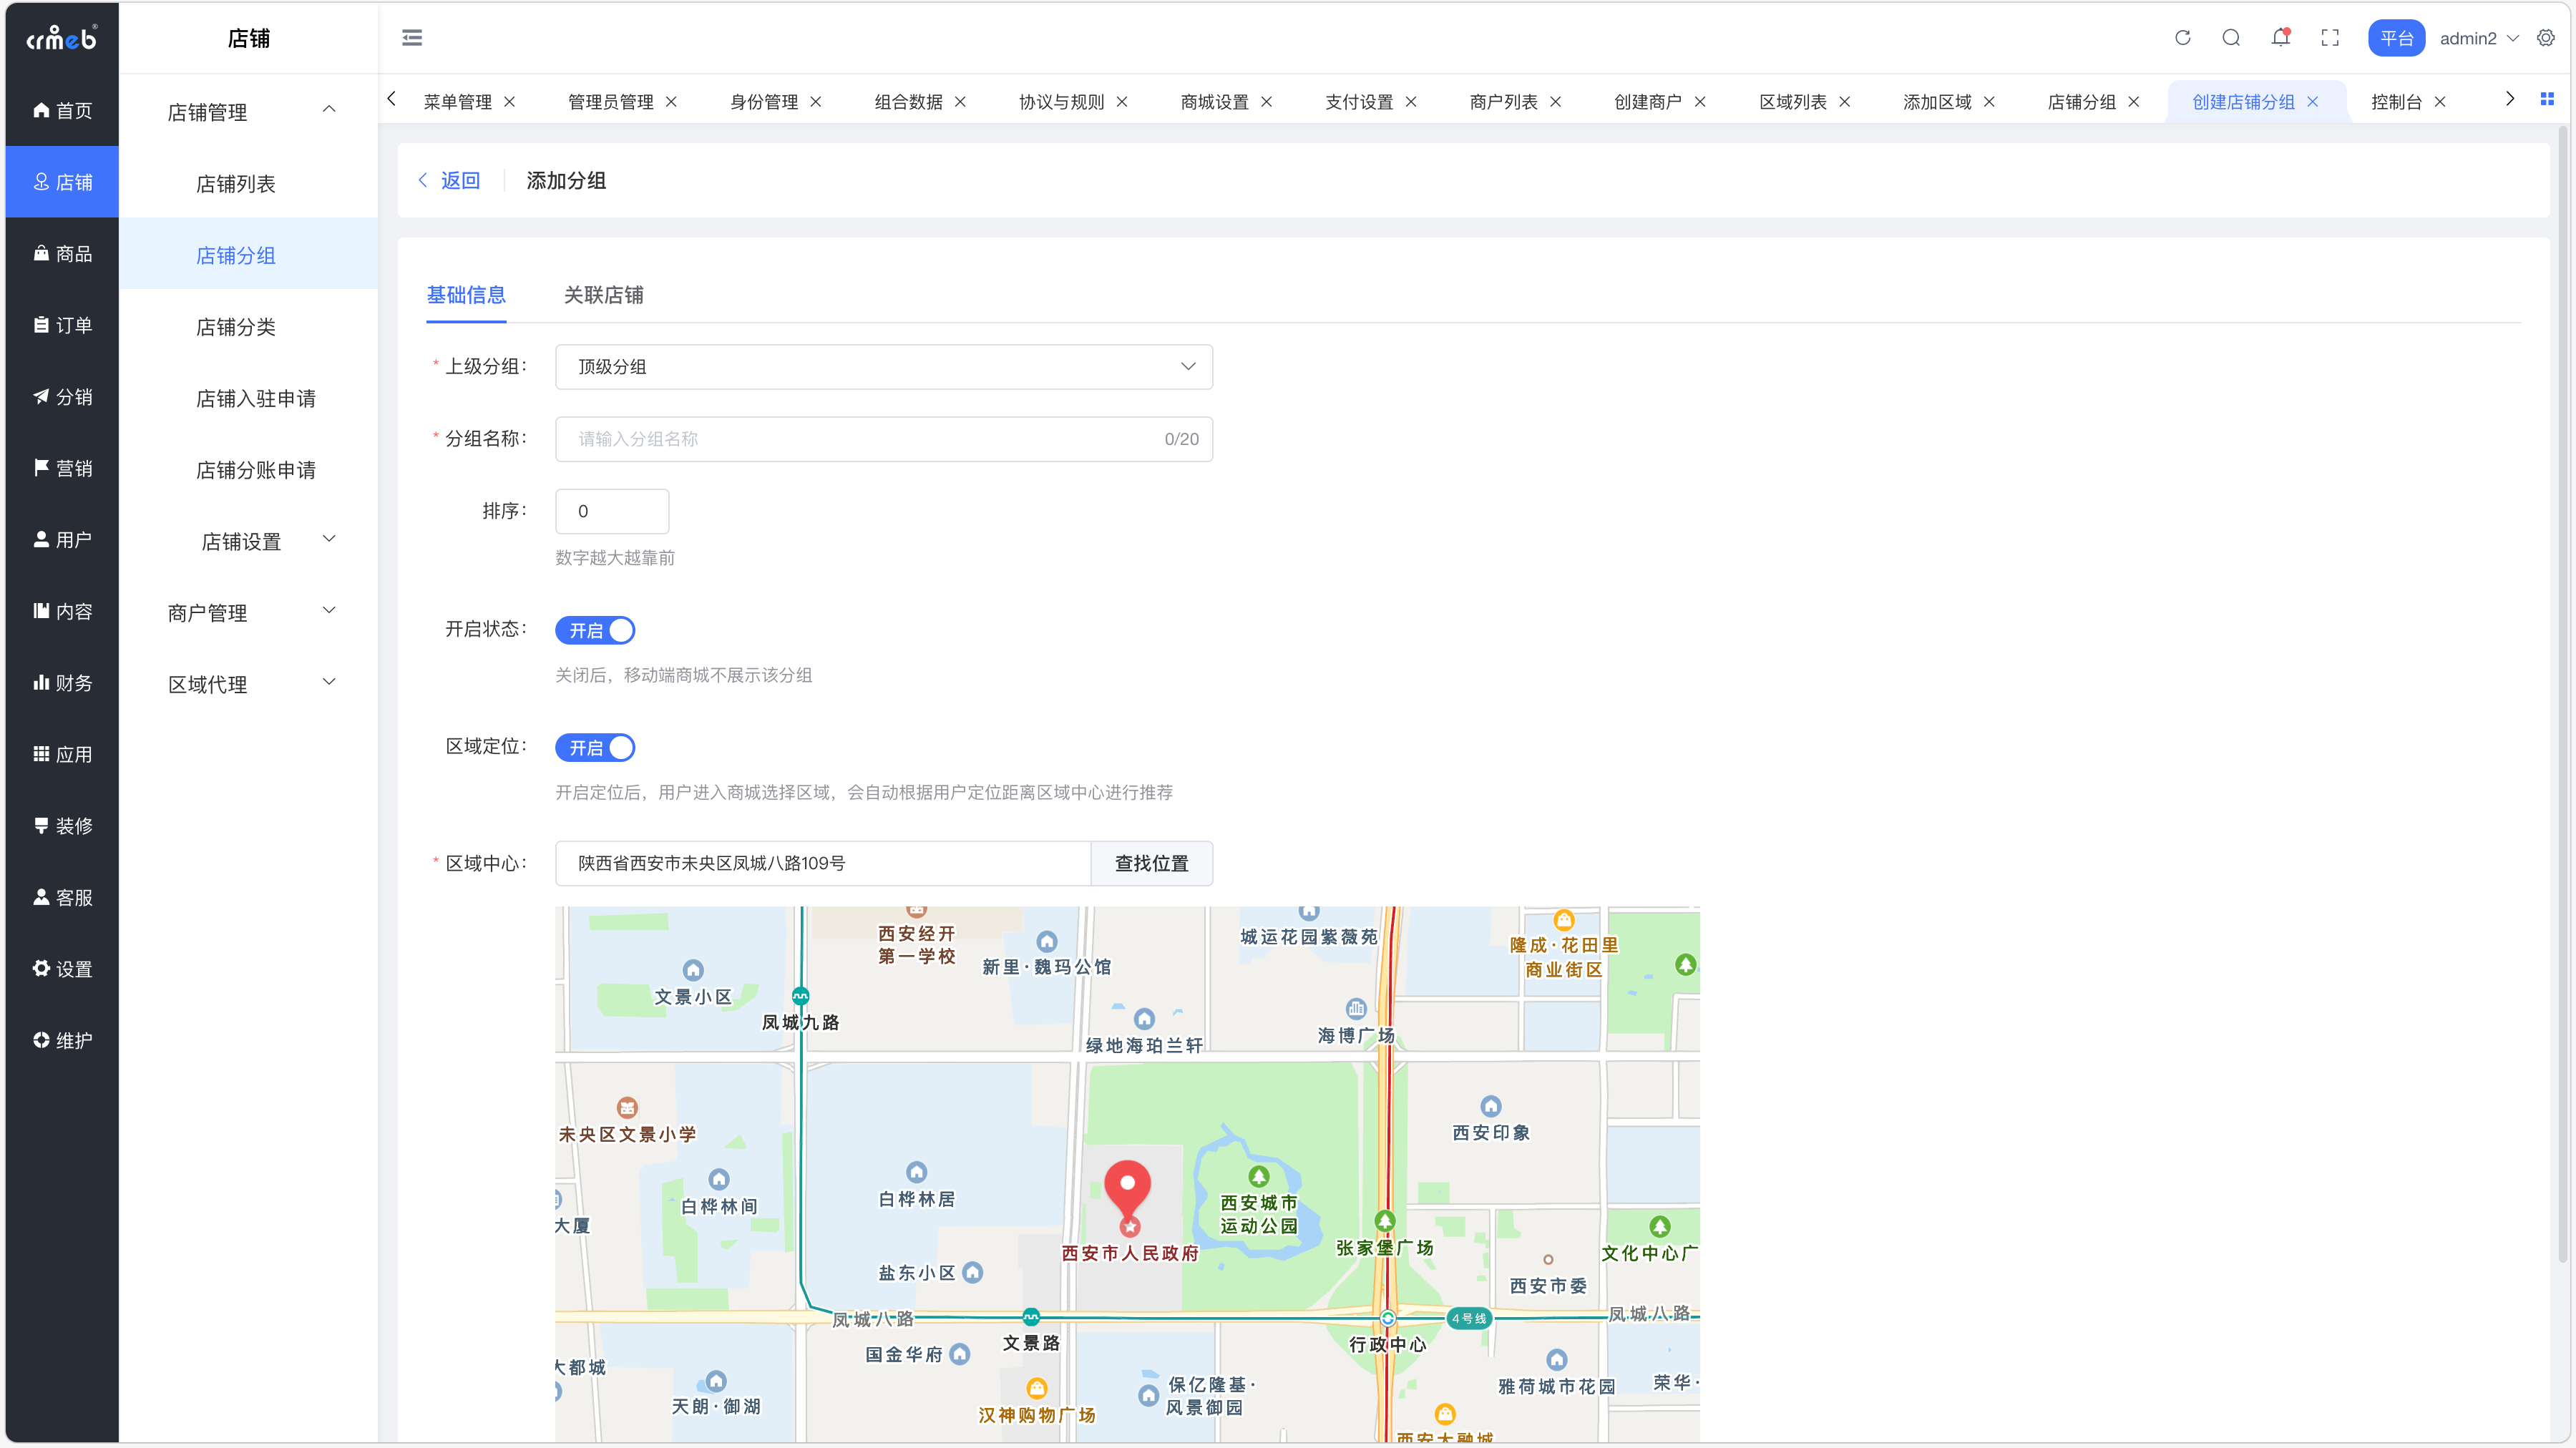Click into the 分组名称 input field
This screenshot has height=1448, width=2576.
click(860, 439)
